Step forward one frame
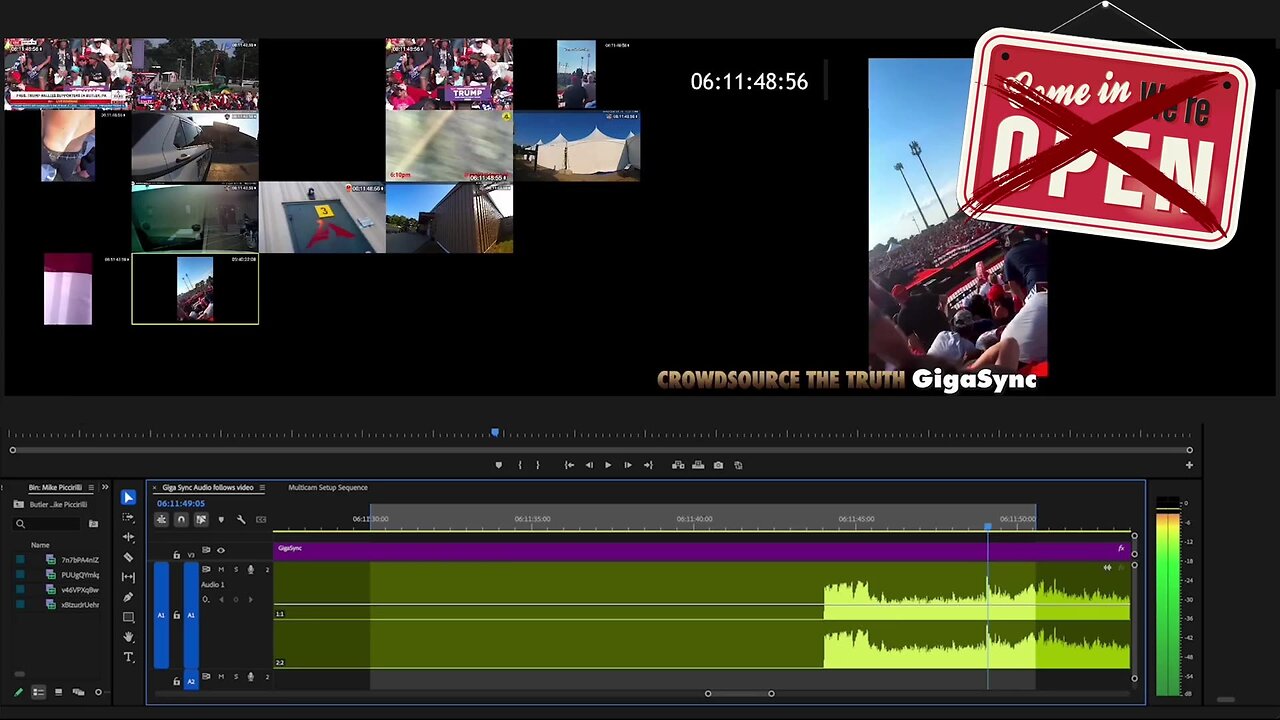The height and width of the screenshot is (720, 1280). point(628,465)
